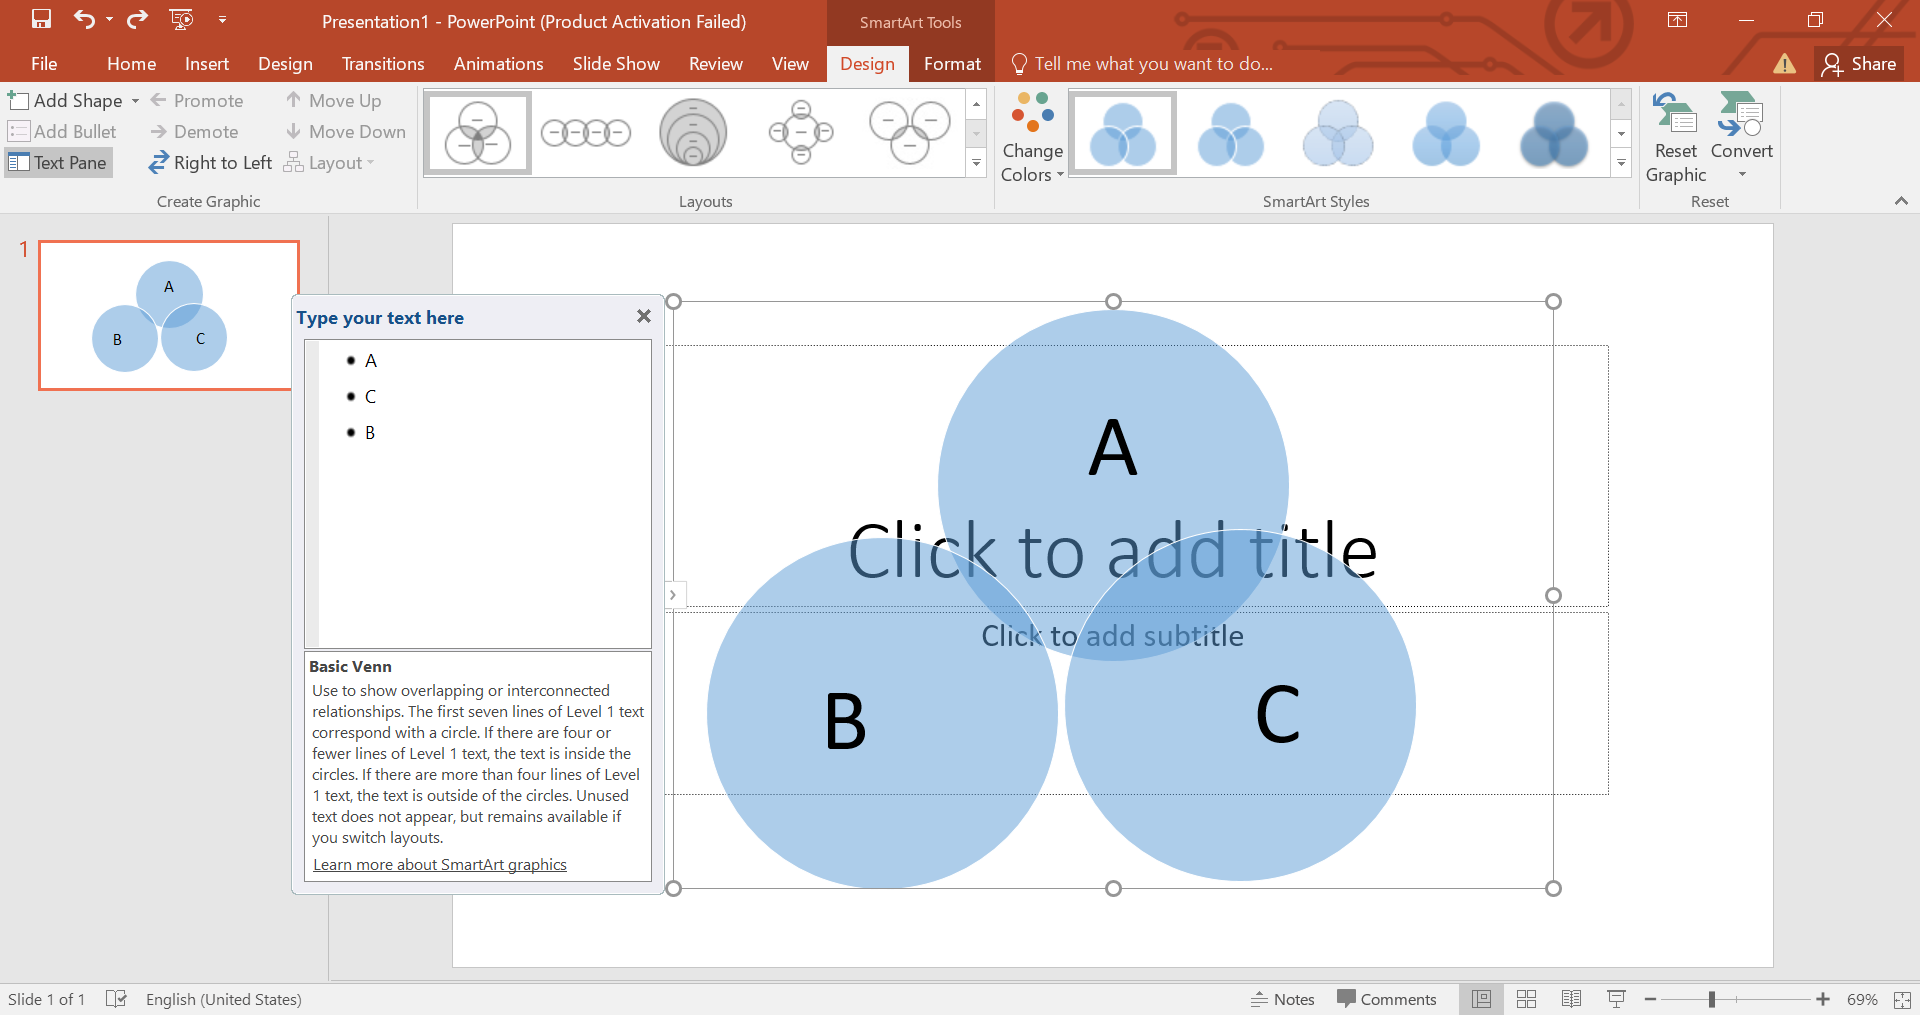Click the activation warning icon
1920x1015 pixels.
1784,64
